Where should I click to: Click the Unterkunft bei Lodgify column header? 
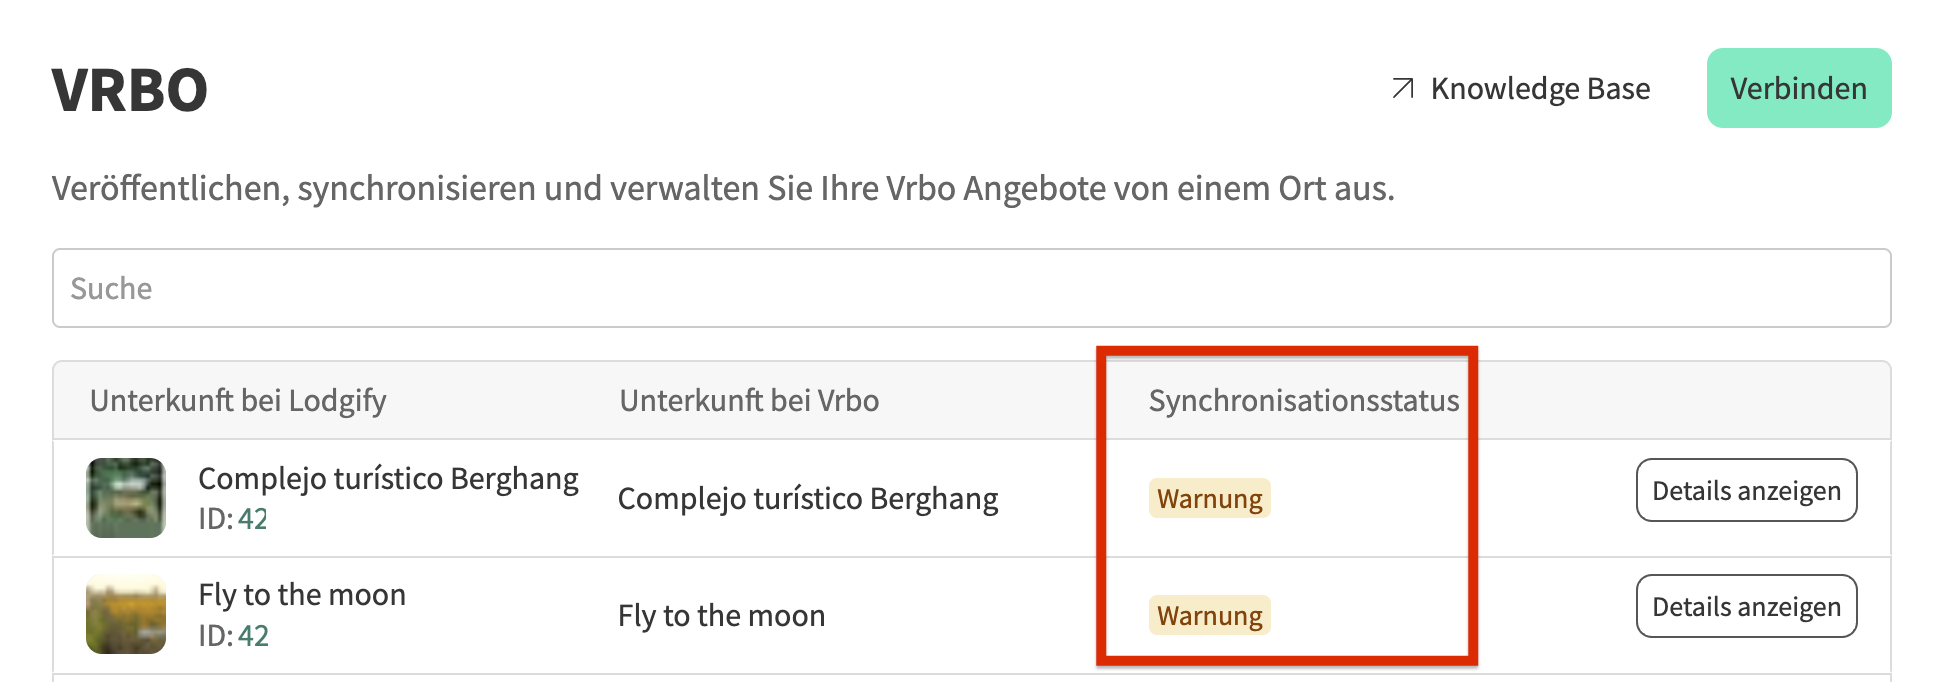click(x=238, y=401)
